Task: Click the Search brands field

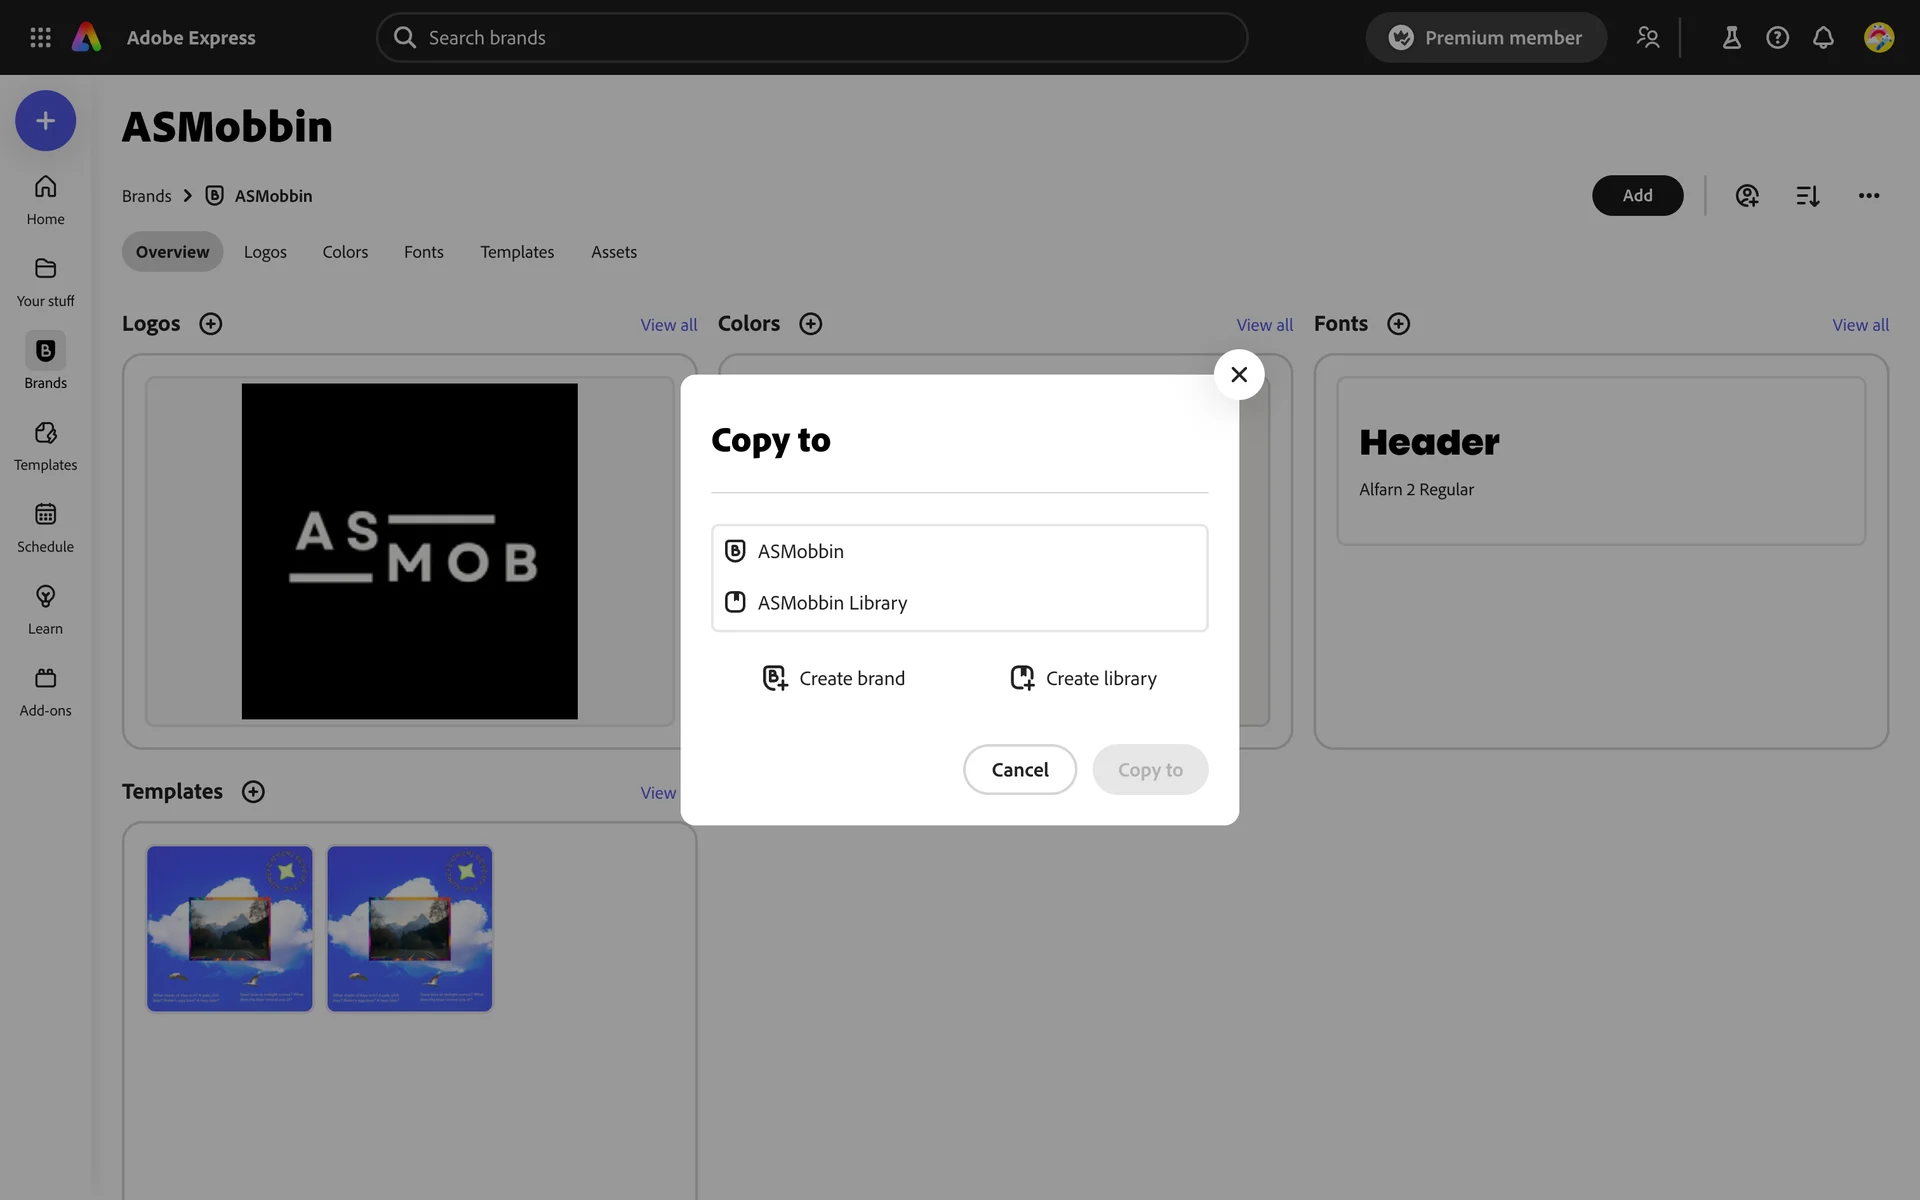Action: pos(810,38)
